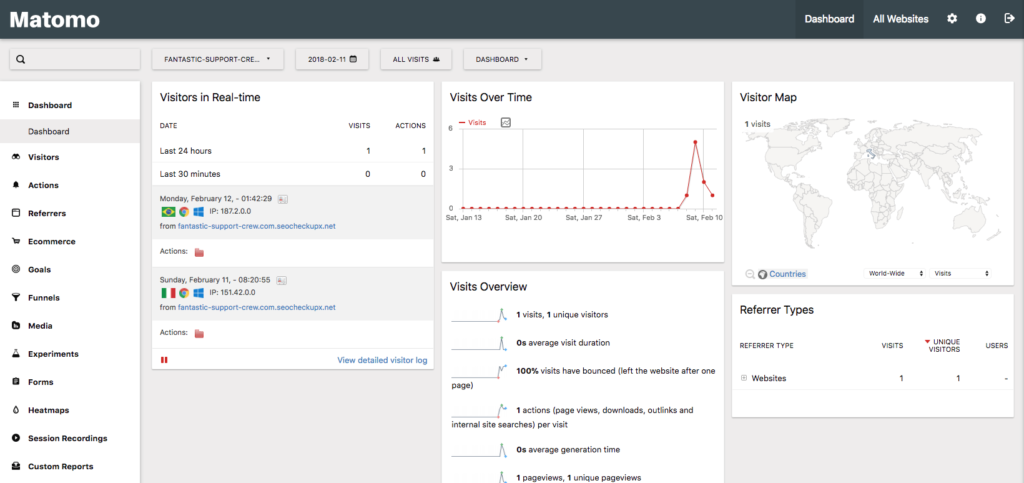Open referrer link in Sunday visit
The width and height of the screenshot is (1024, 483).
coord(257,307)
